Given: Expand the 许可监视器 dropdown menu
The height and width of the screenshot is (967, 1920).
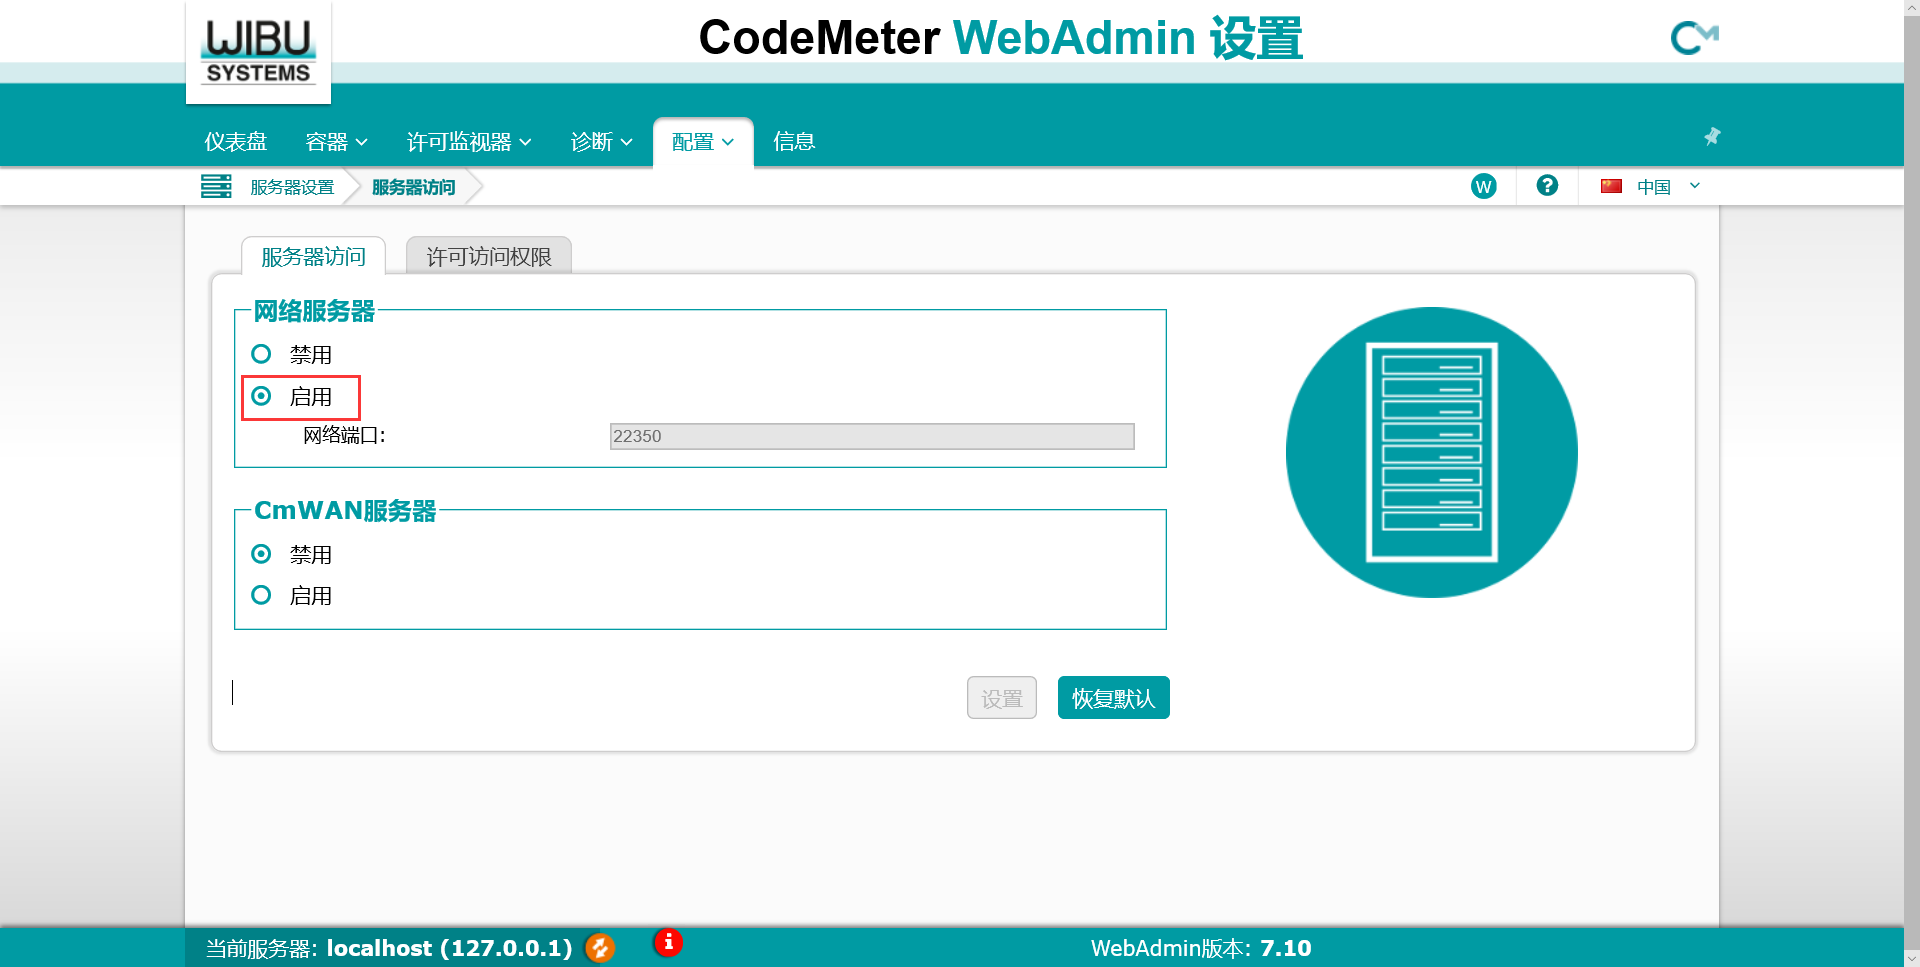Looking at the screenshot, I should (x=469, y=142).
